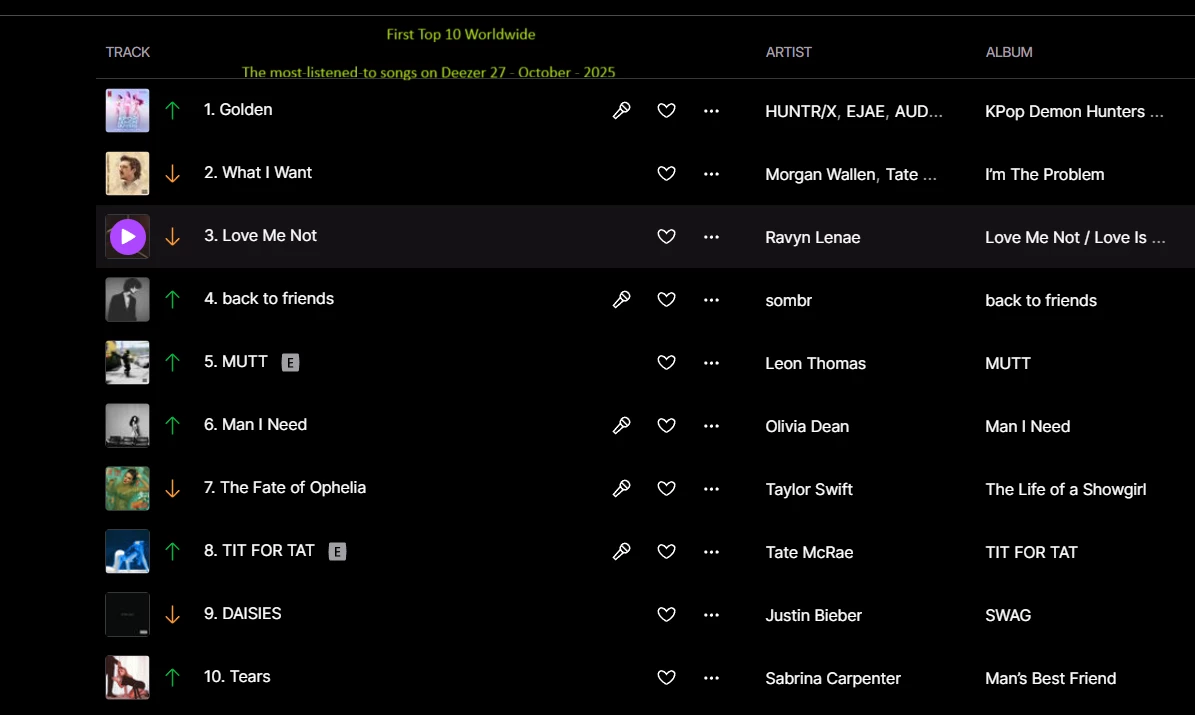Expand options menu for Tears
Image resolution: width=1195 pixels, height=715 pixels.
[711, 678]
